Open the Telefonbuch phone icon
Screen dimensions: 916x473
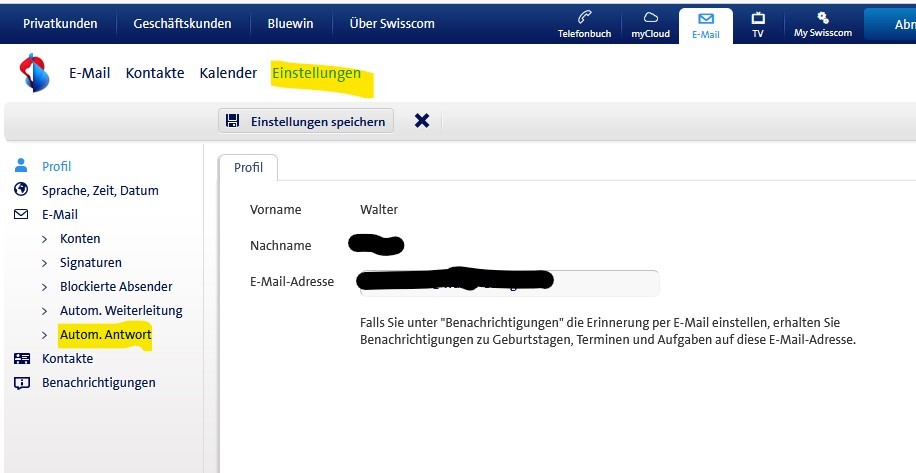point(584,16)
